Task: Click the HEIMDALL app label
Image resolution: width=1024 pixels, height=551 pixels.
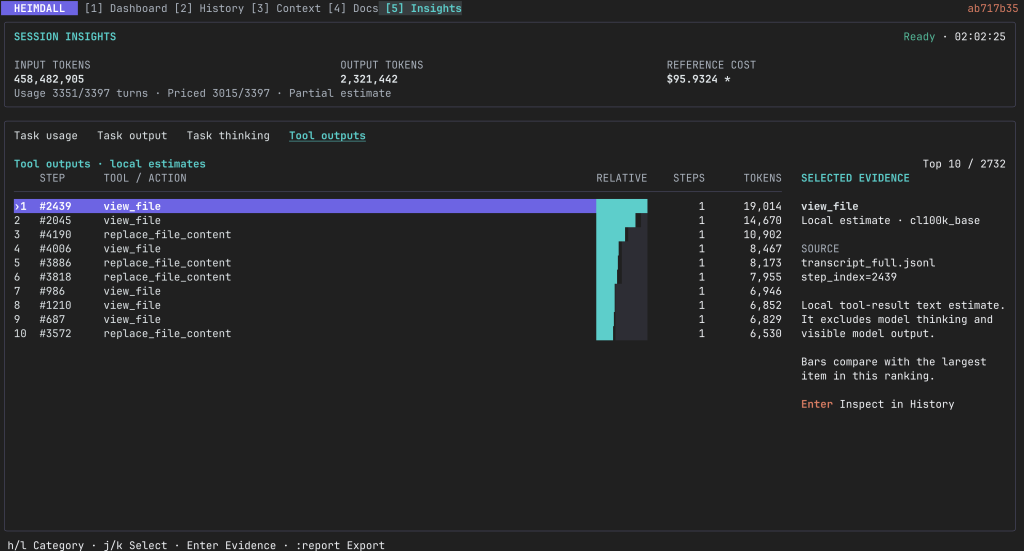Action: 39,8
